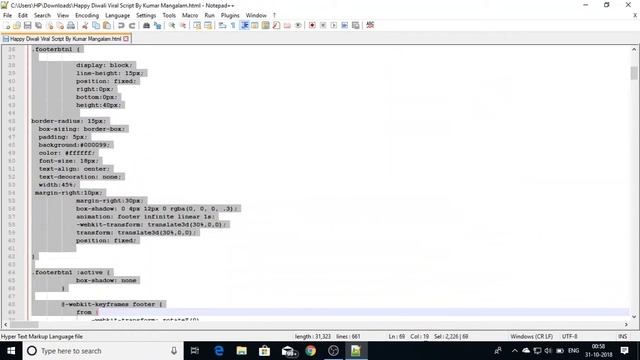
Task: Open Find with the binoculars icon
Action: [146, 25]
